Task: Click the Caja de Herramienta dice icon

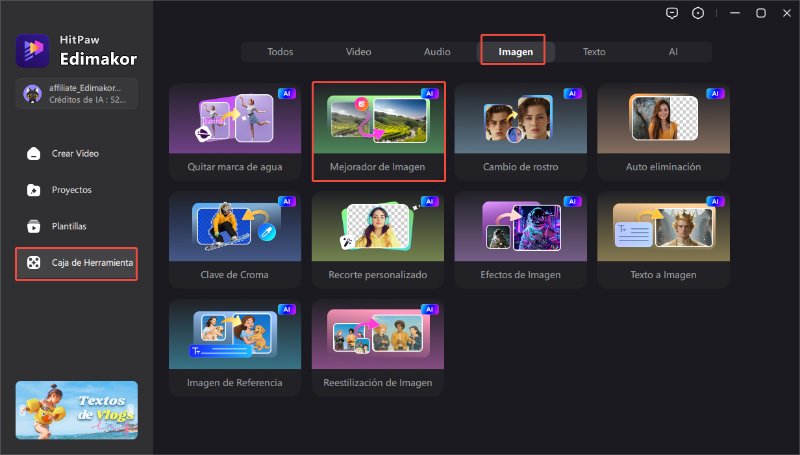Action: pyautogui.click(x=34, y=263)
